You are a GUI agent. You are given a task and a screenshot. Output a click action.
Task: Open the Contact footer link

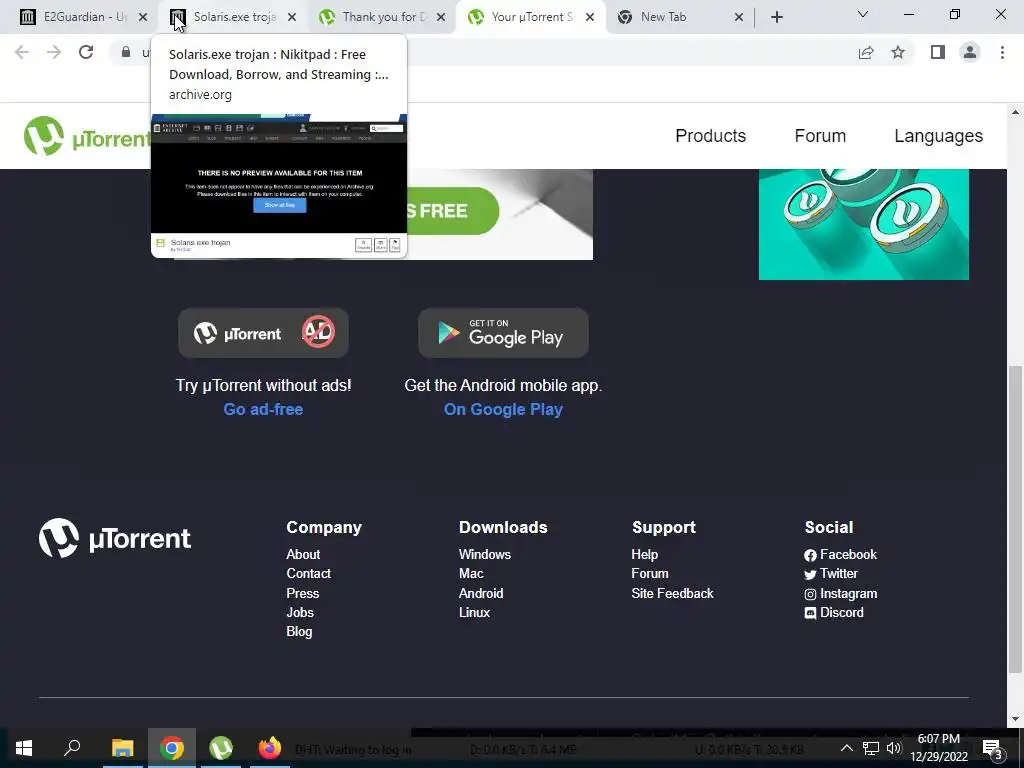coord(308,573)
